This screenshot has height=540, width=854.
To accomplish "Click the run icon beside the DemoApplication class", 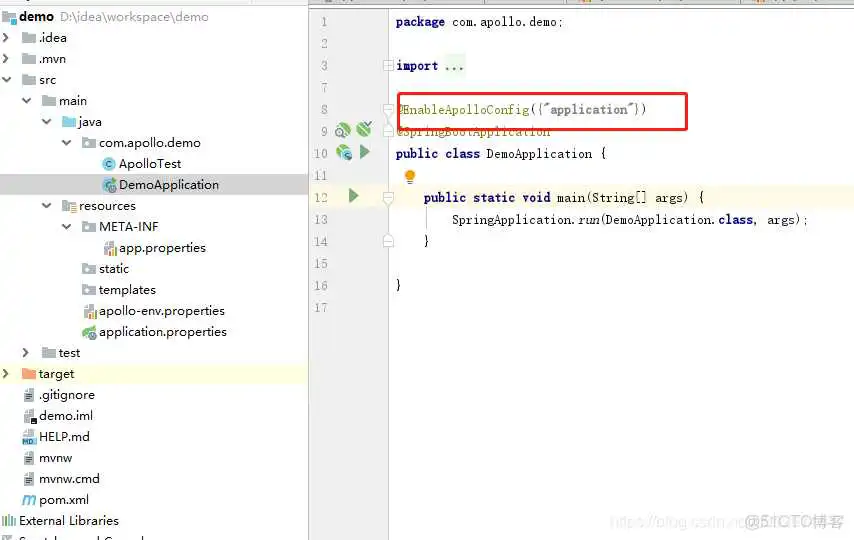I will tap(365, 152).
